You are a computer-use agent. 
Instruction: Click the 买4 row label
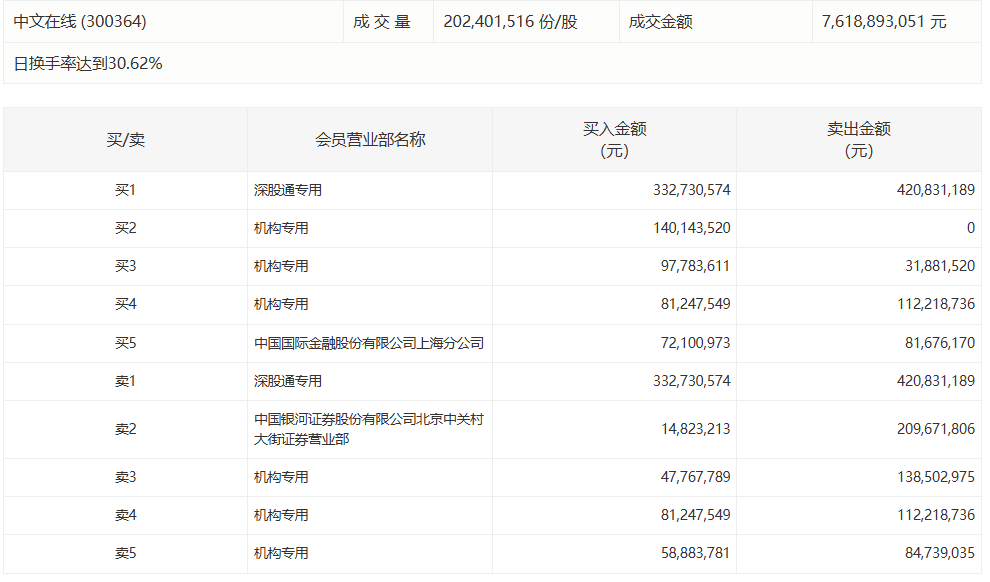[125, 304]
